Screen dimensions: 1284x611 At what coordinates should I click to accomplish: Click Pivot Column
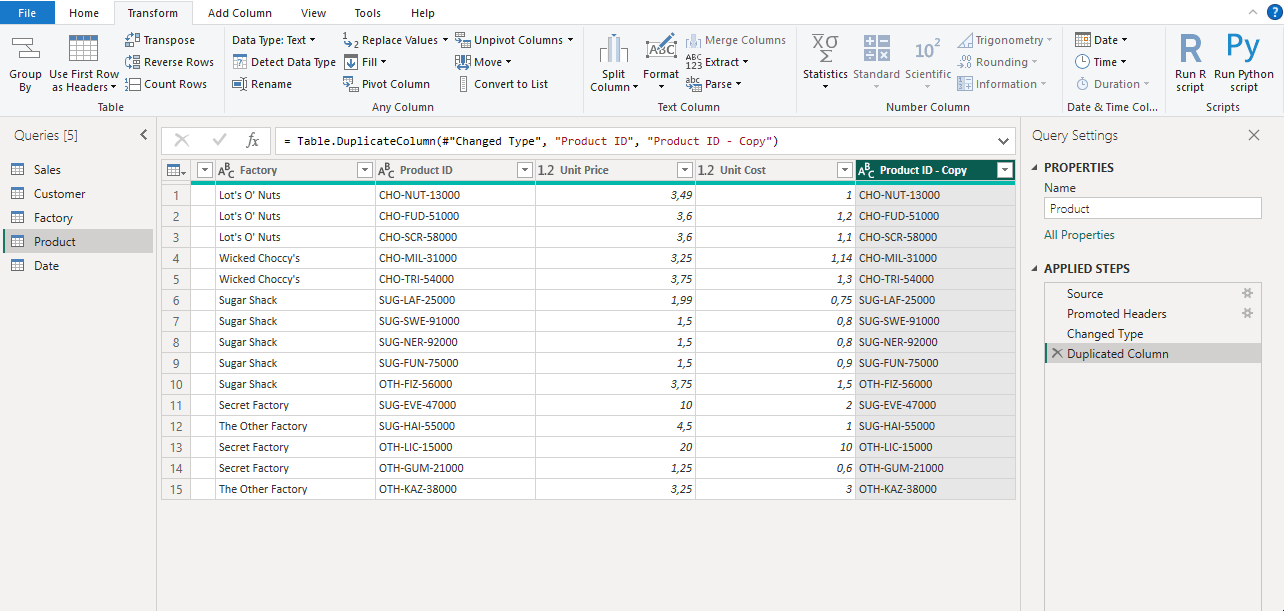coord(386,84)
